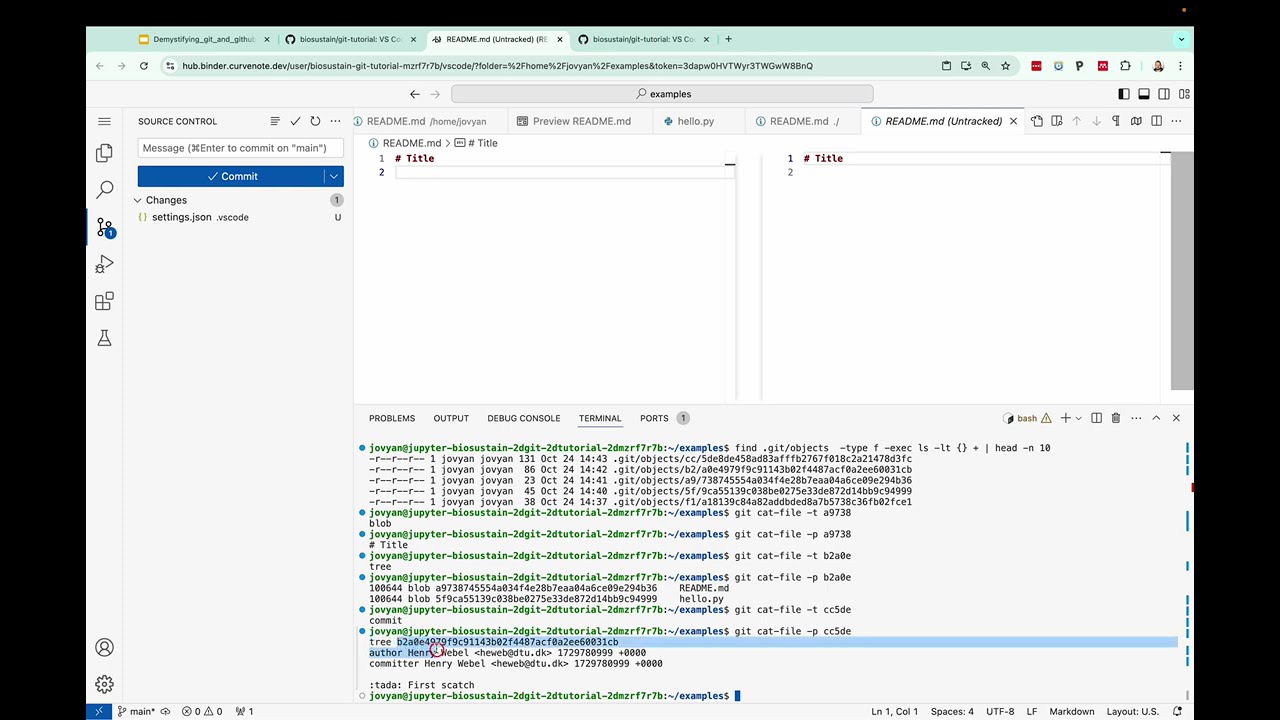Collapse the Changes section
The height and width of the screenshot is (720, 1280).
[x=137, y=200]
